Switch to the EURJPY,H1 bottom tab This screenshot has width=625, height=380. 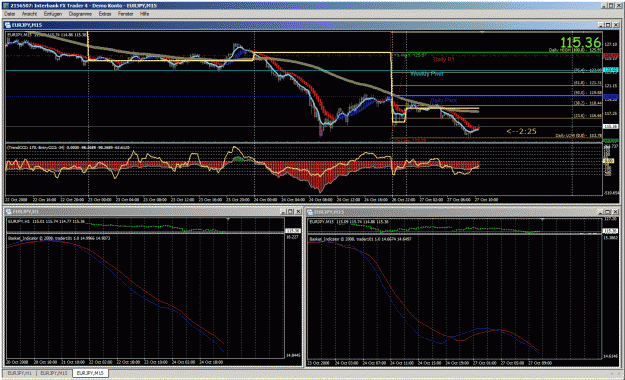click(x=20, y=373)
